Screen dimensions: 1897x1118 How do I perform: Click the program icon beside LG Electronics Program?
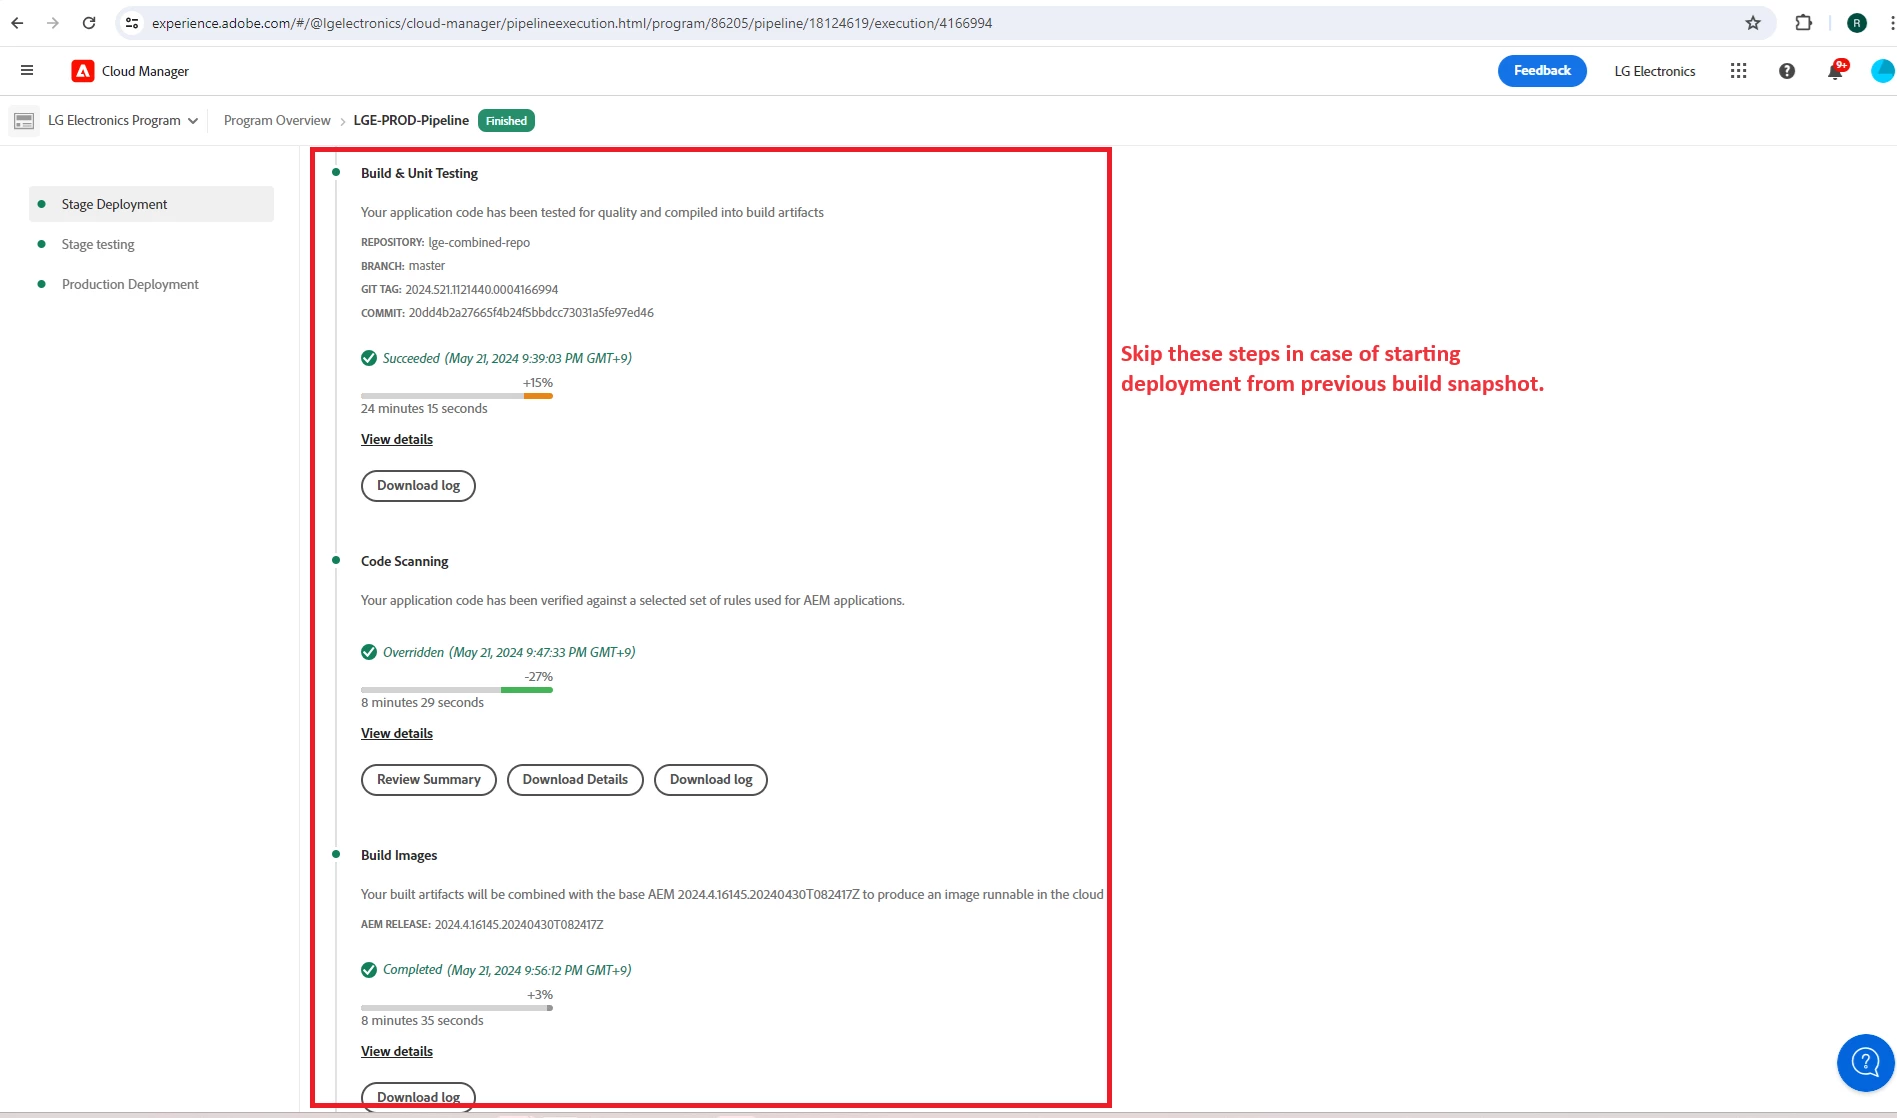[x=24, y=121]
